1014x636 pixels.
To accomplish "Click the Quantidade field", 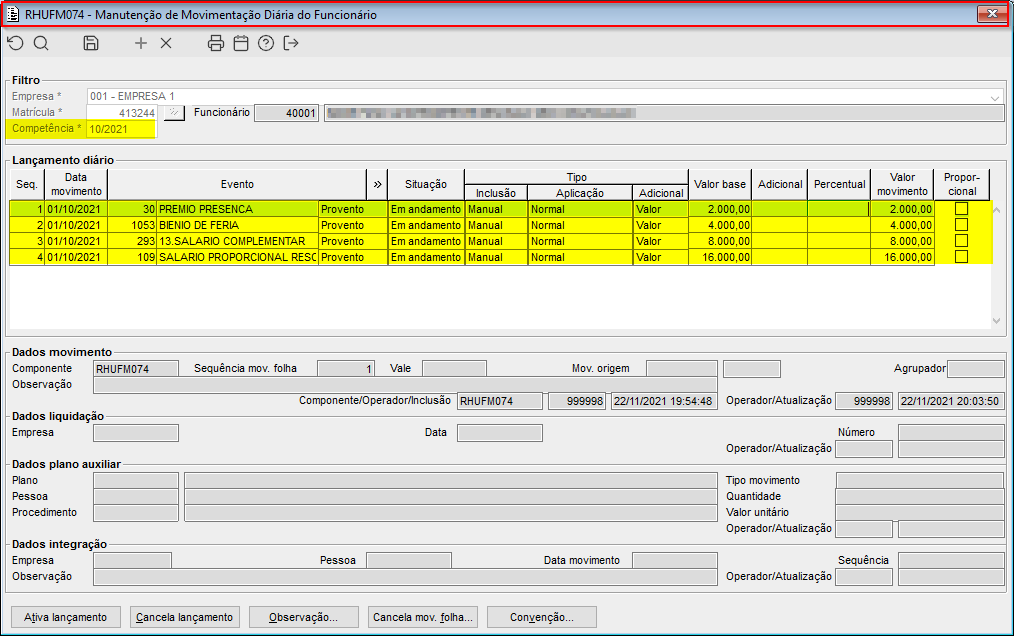I will pyautogui.click(x=920, y=497).
